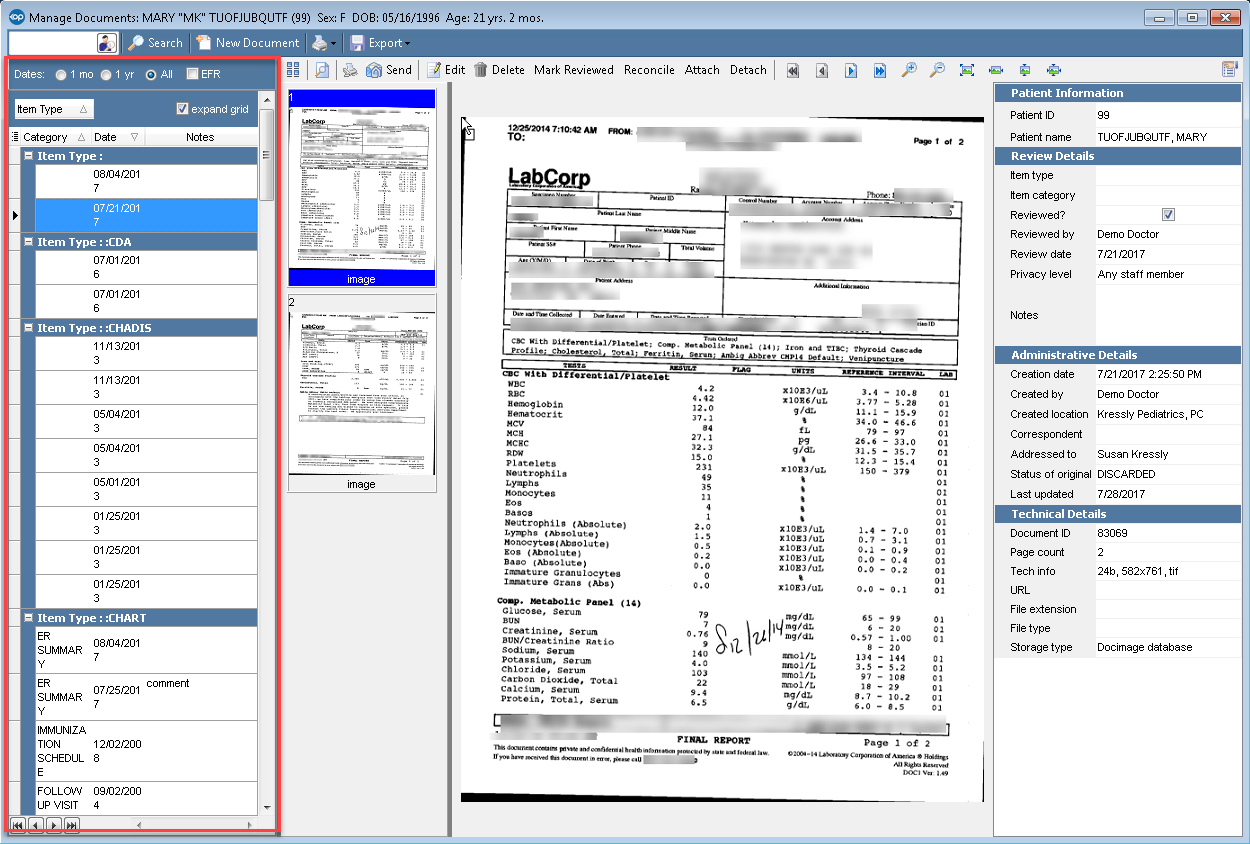This screenshot has height=844, width=1250.
Task: Select the IMMUNIZATION SCHEDULE row
Action: 146,751
